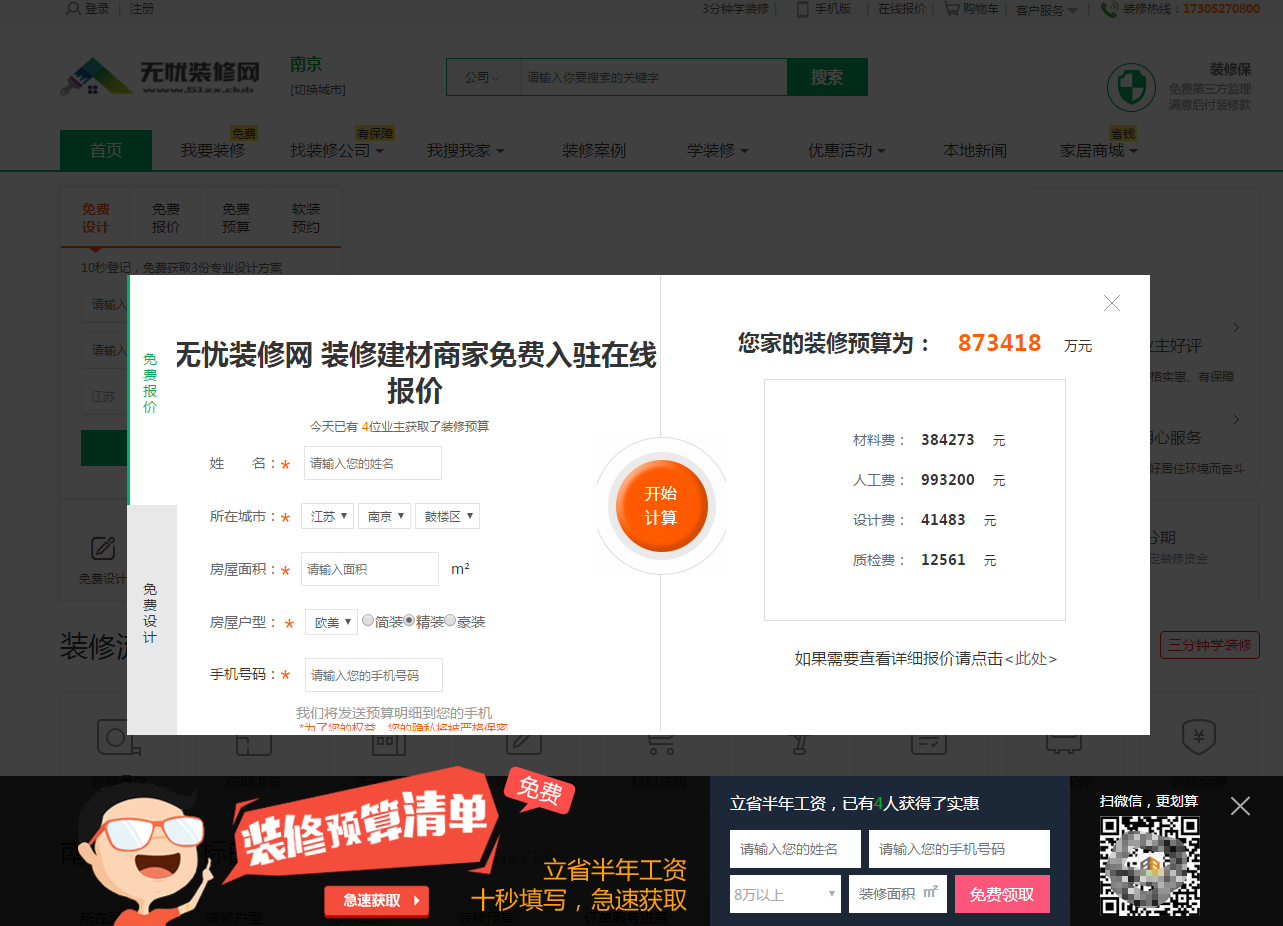Expand the 找装修公司 navigation menu
This screenshot has height=926, width=1283.
[x=337, y=150]
